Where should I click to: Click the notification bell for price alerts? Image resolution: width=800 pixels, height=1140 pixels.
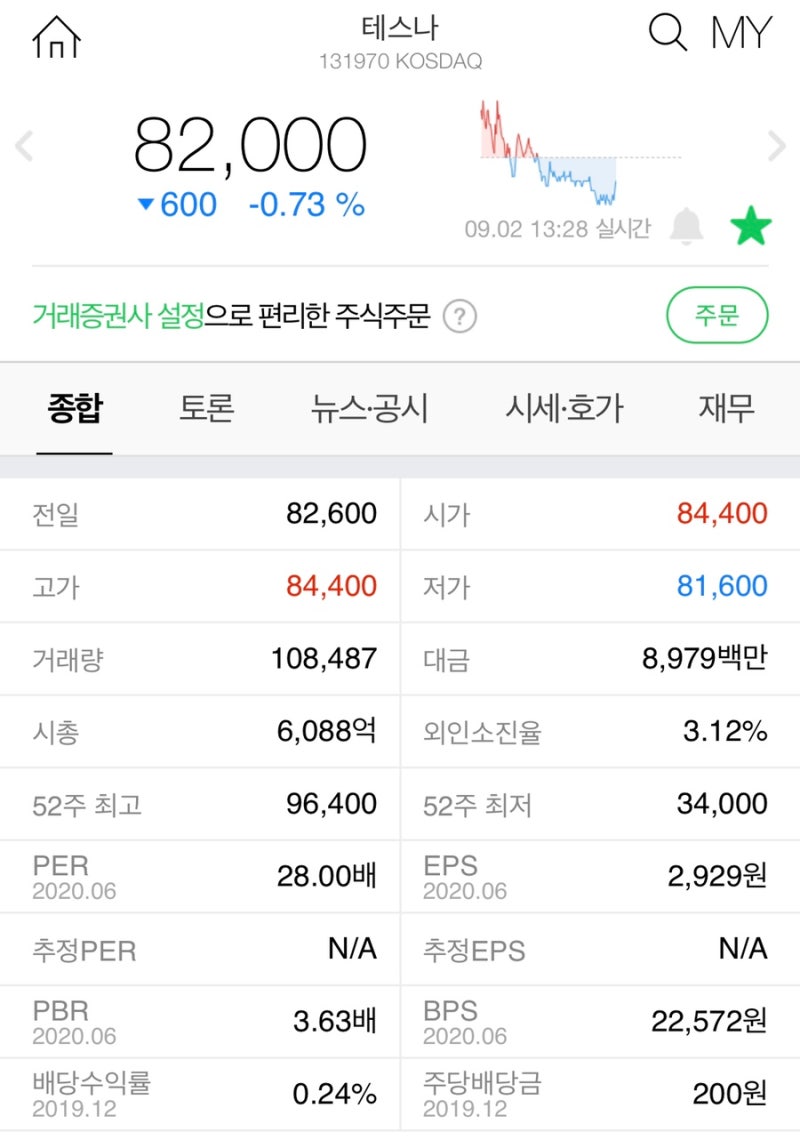pos(684,226)
